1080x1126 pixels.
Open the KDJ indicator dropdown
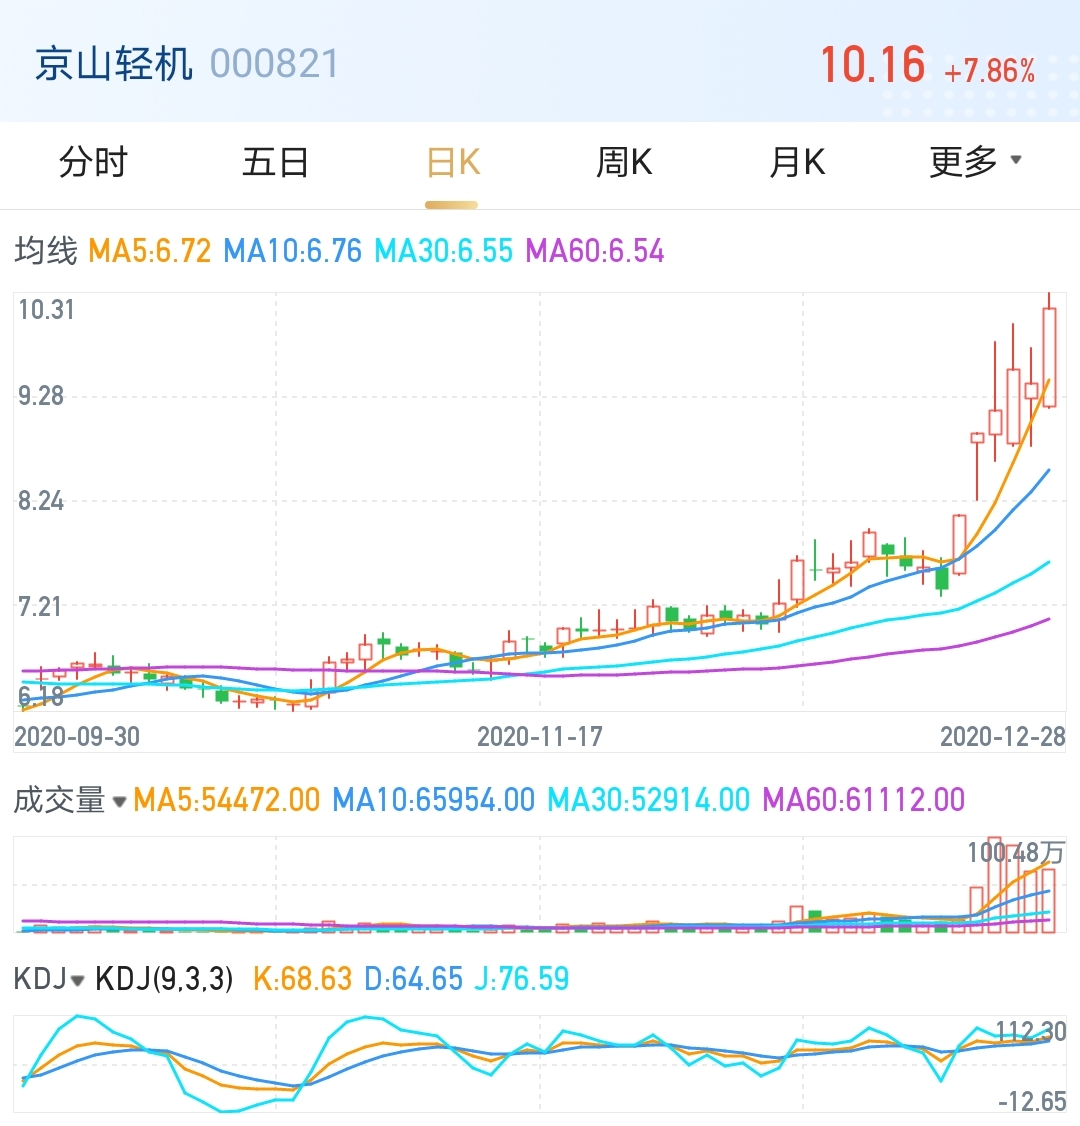(x=49, y=979)
